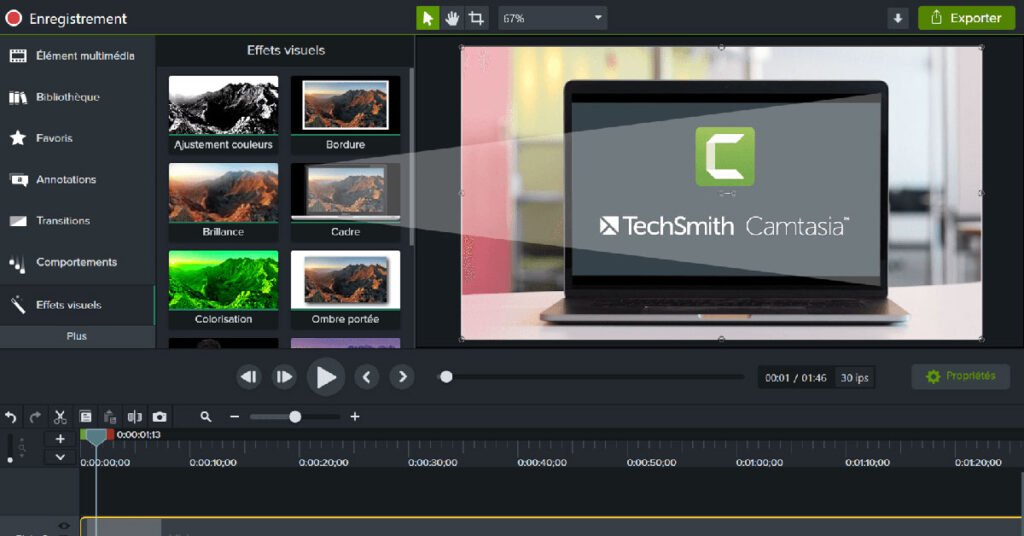
Task: Open the Bibliothèque tab
Action: tap(77, 97)
